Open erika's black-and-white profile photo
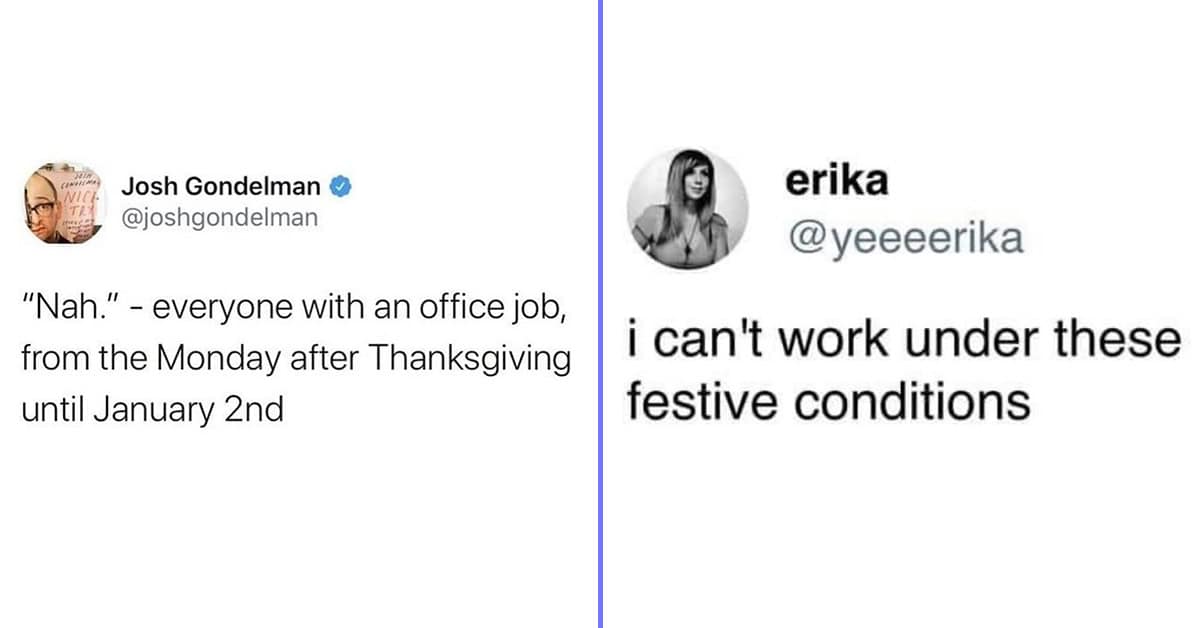 click(687, 210)
